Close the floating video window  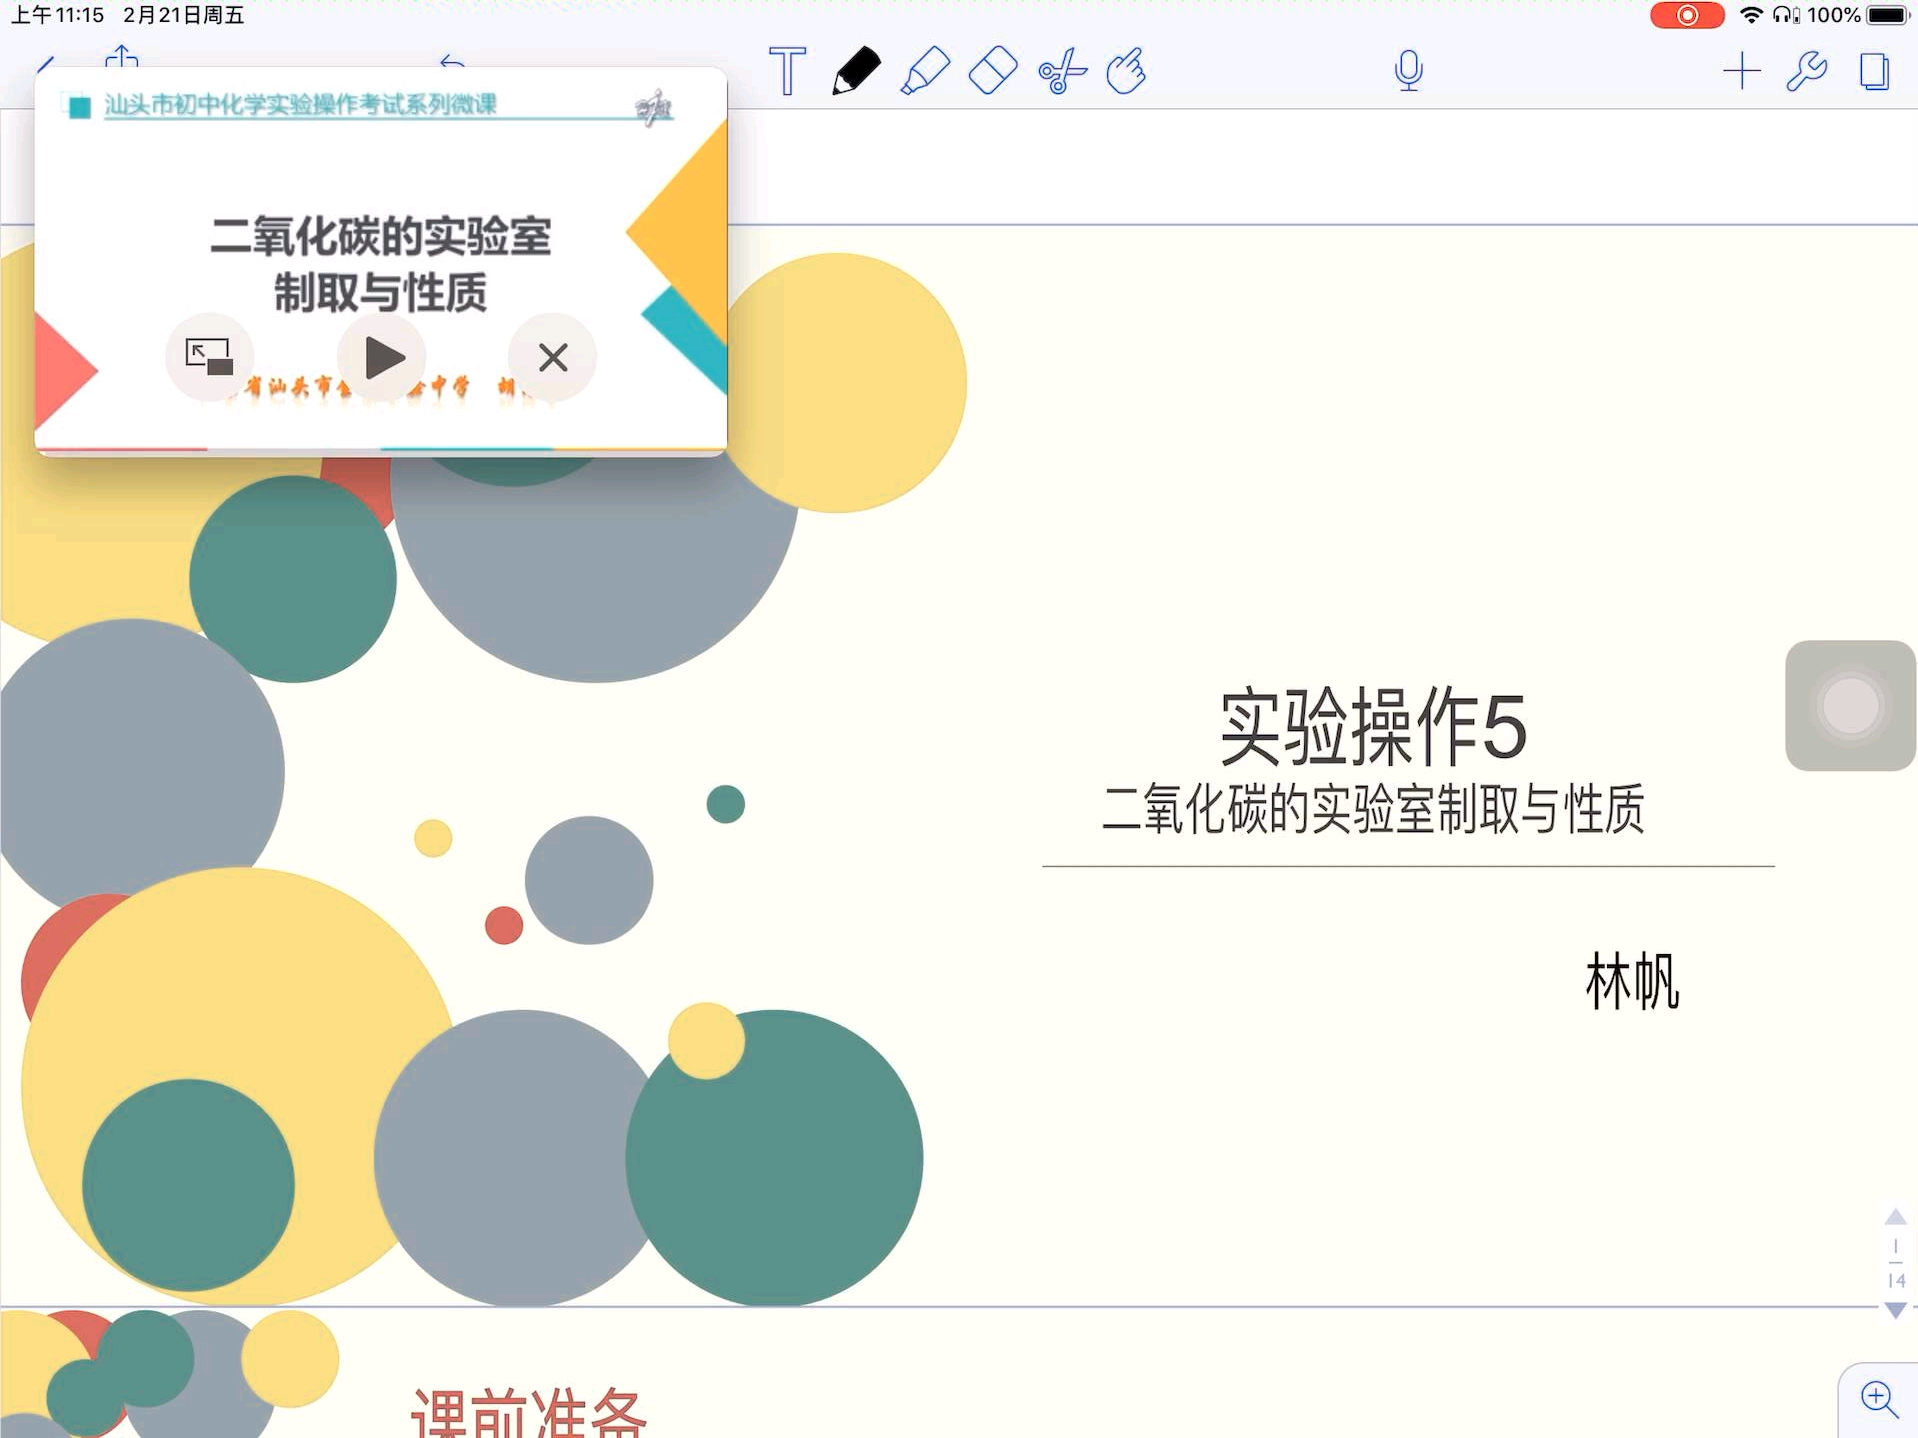tap(552, 357)
